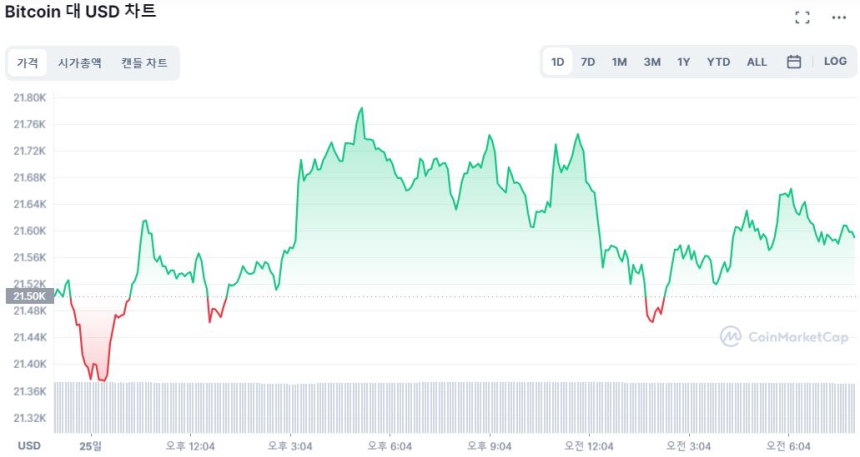860x457 pixels.
Task: Show ALL time price history
Action: point(757,62)
